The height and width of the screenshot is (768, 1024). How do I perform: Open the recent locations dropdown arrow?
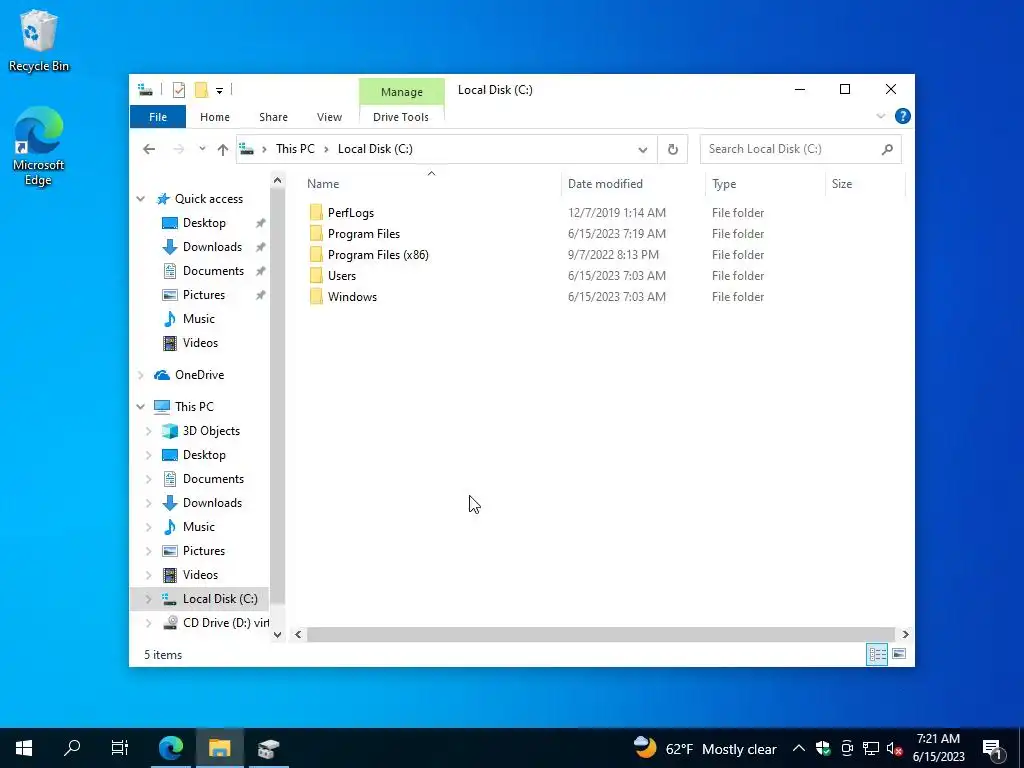coord(202,149)
